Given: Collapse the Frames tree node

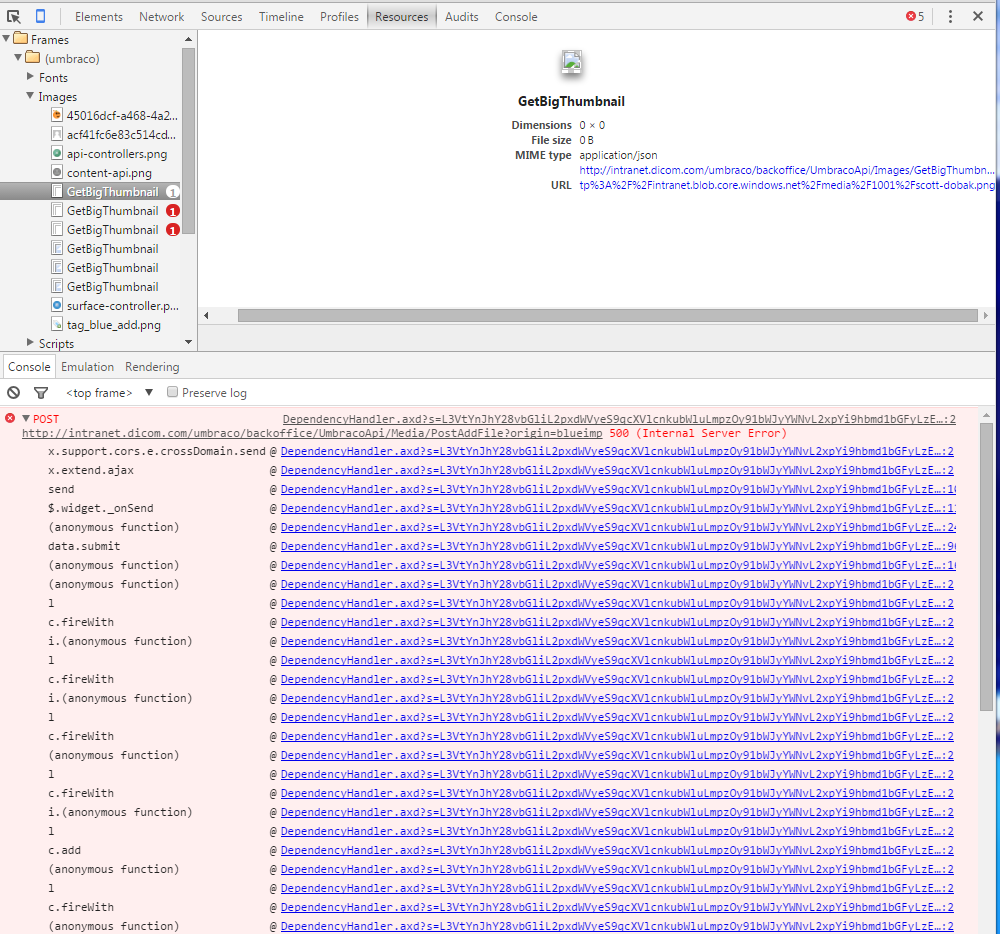Looking at the screenshot, I should click(6, 39).
